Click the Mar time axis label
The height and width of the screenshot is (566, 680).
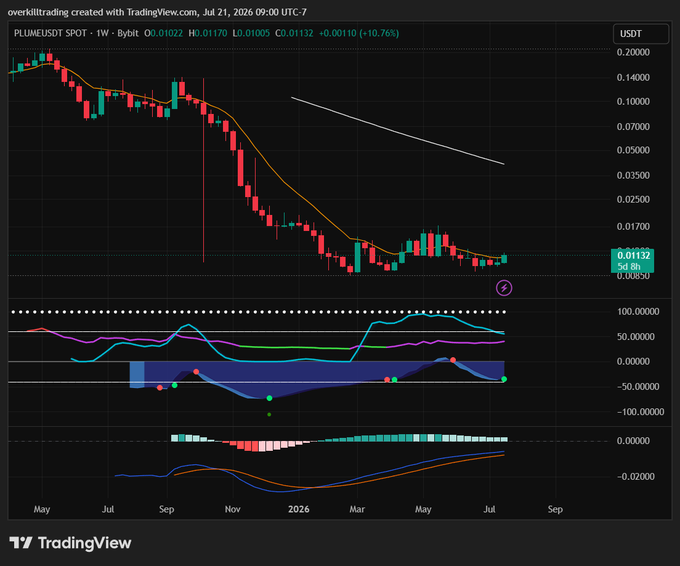[x=357, y=509]
